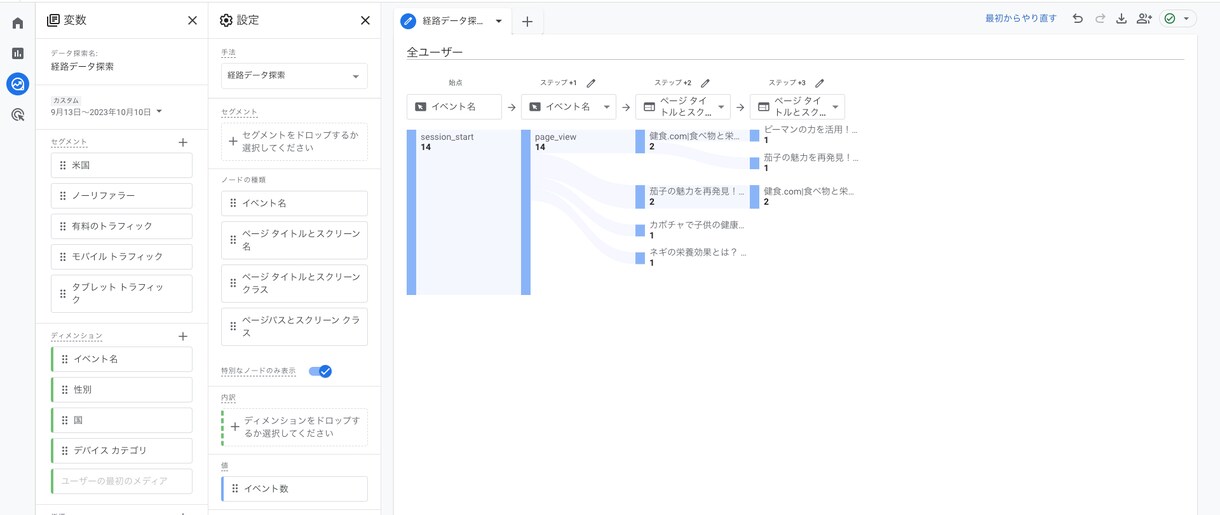Click イベント名 under ノードの種類
This screenshot has width=1220, height=515.
294,203
